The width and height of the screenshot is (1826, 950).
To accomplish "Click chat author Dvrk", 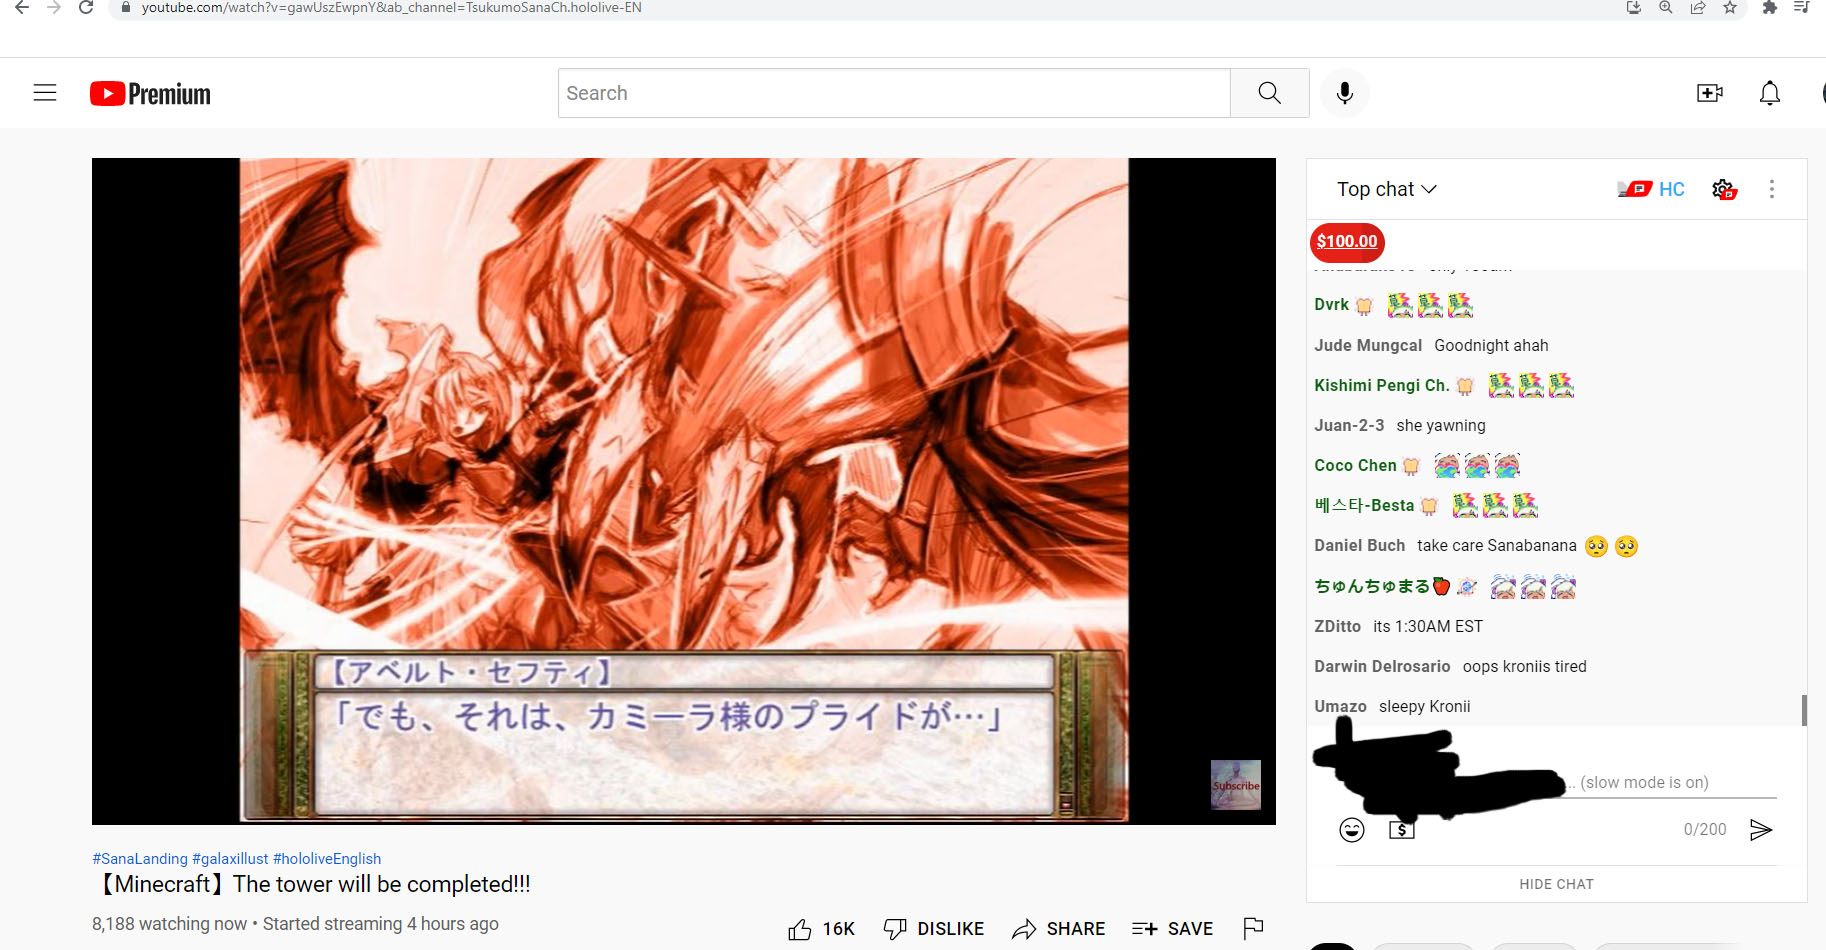I will 1331,305.
